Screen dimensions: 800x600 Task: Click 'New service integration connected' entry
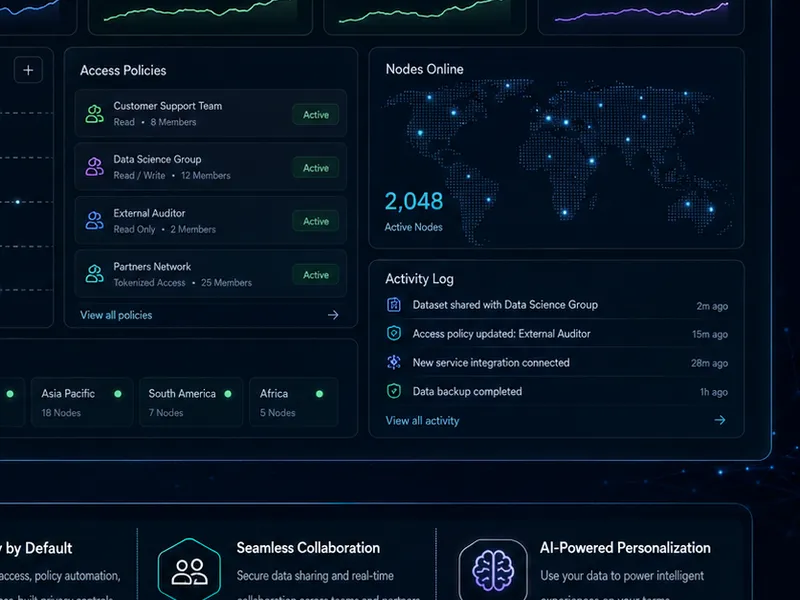491,363
